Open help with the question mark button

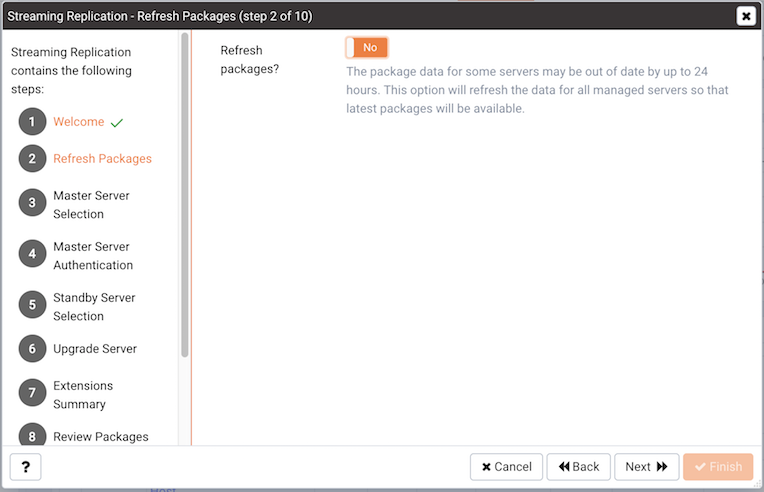(x=25, y=467)
